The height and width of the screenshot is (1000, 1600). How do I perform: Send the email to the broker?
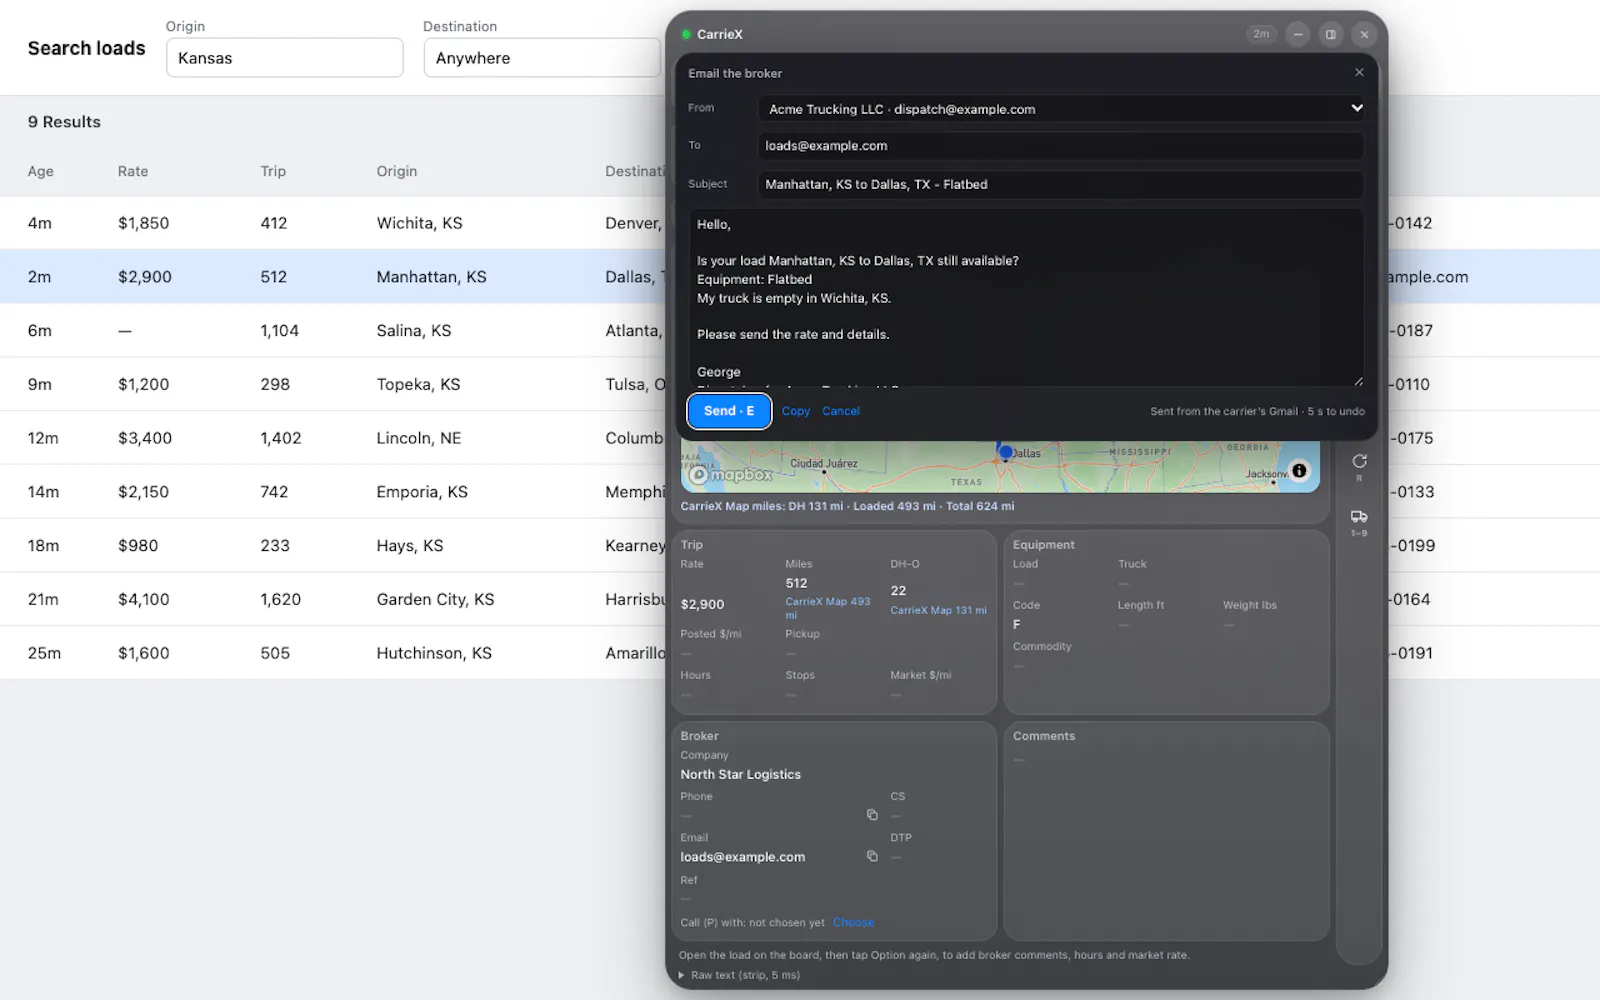pos(729,411)
